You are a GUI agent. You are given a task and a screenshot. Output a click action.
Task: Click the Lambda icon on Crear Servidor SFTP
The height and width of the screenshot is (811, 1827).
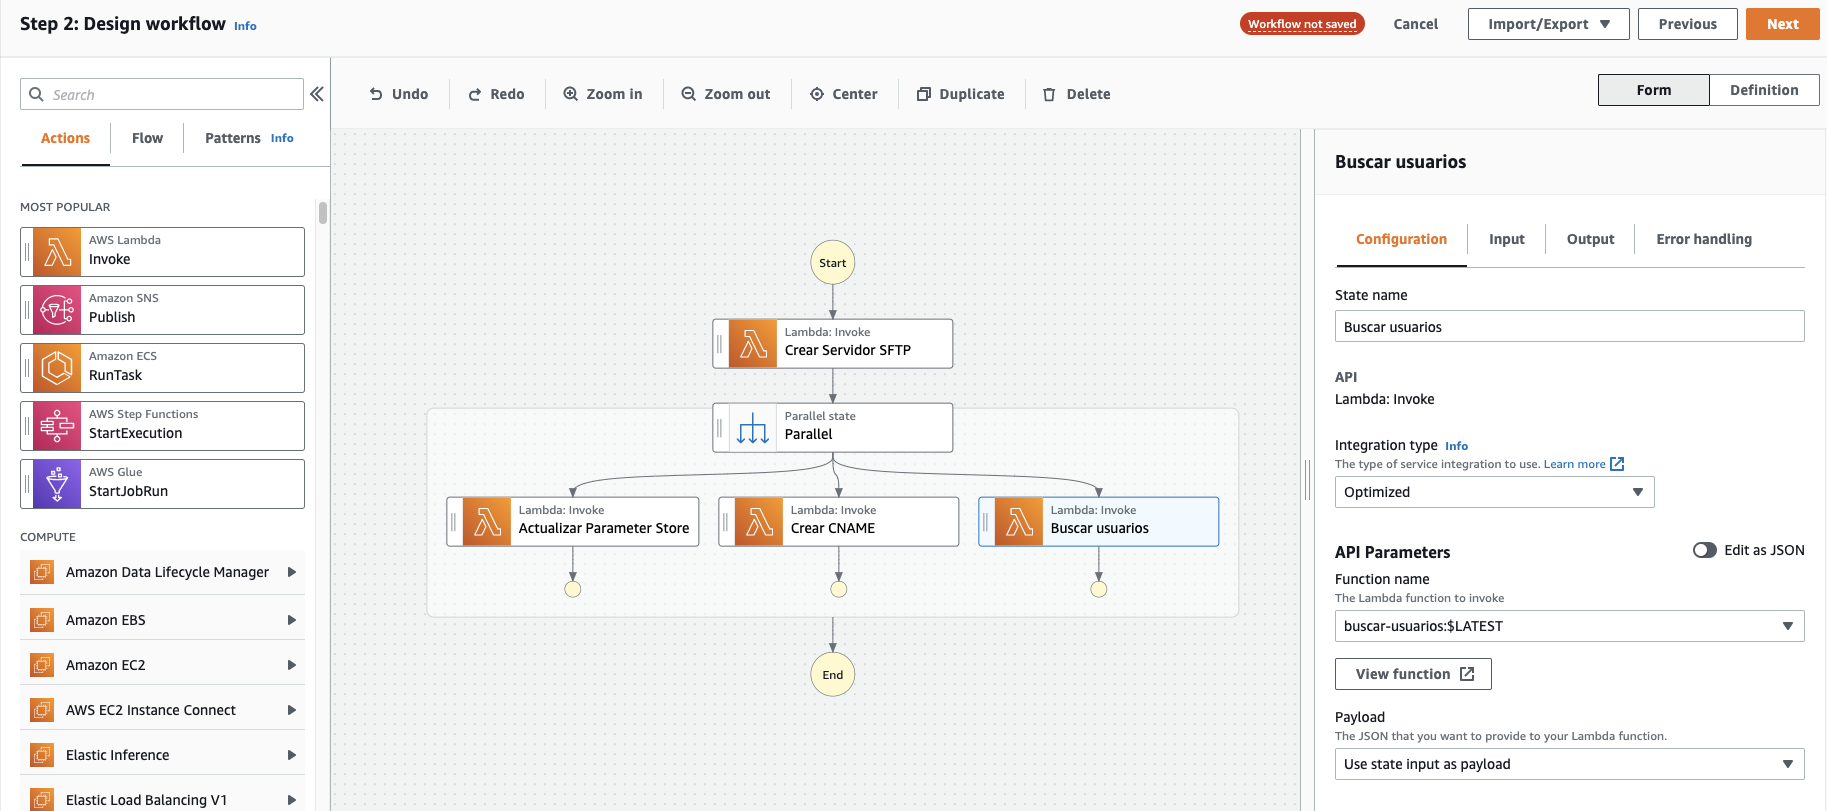click(753, 344)
